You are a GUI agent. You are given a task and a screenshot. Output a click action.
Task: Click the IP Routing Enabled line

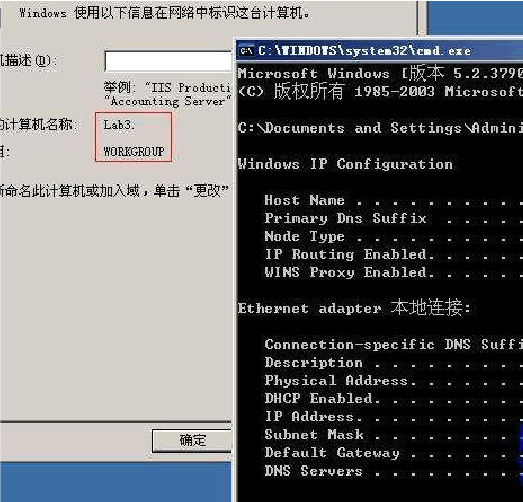click(x=394, y=255)
